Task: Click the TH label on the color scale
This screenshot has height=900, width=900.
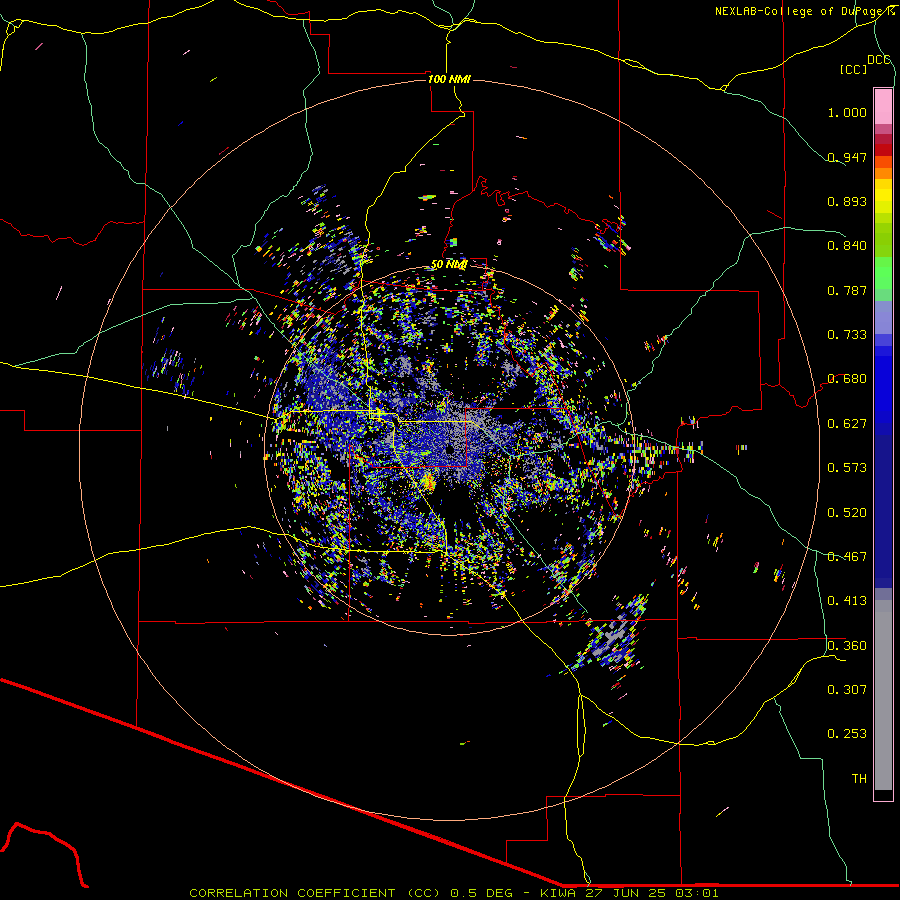Action: [859, 779]
